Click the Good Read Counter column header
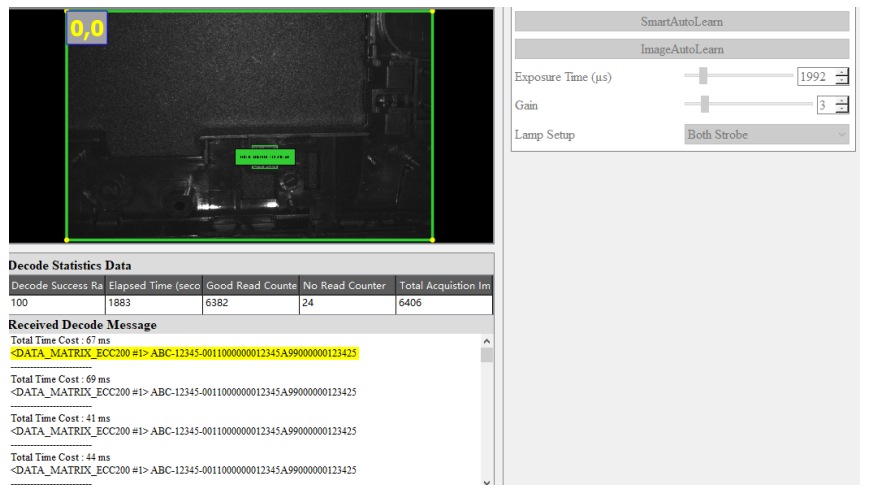Image resolution: width=871 pixels, height=493 pixels. [x=250, y=286]
